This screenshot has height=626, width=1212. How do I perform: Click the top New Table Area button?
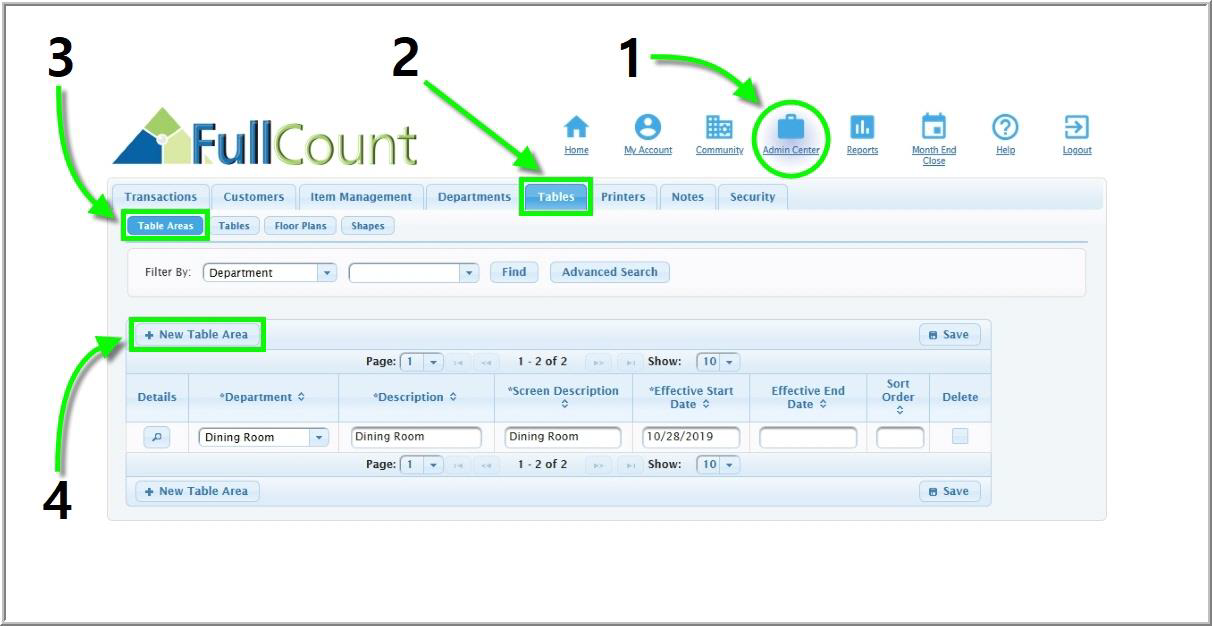[197, 334]
